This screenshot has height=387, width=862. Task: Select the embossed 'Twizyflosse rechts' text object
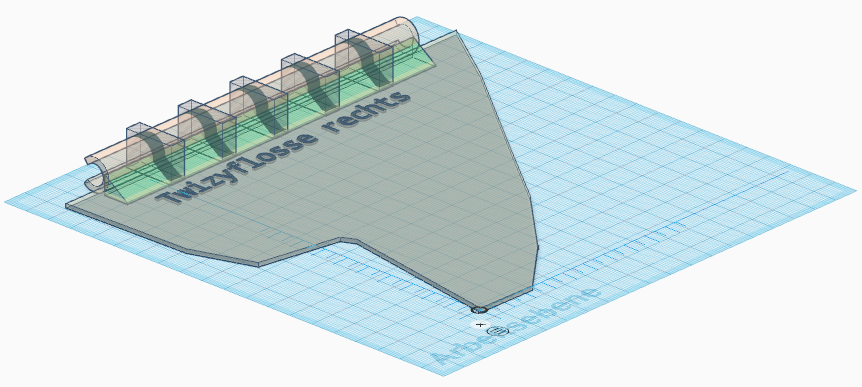284,148
